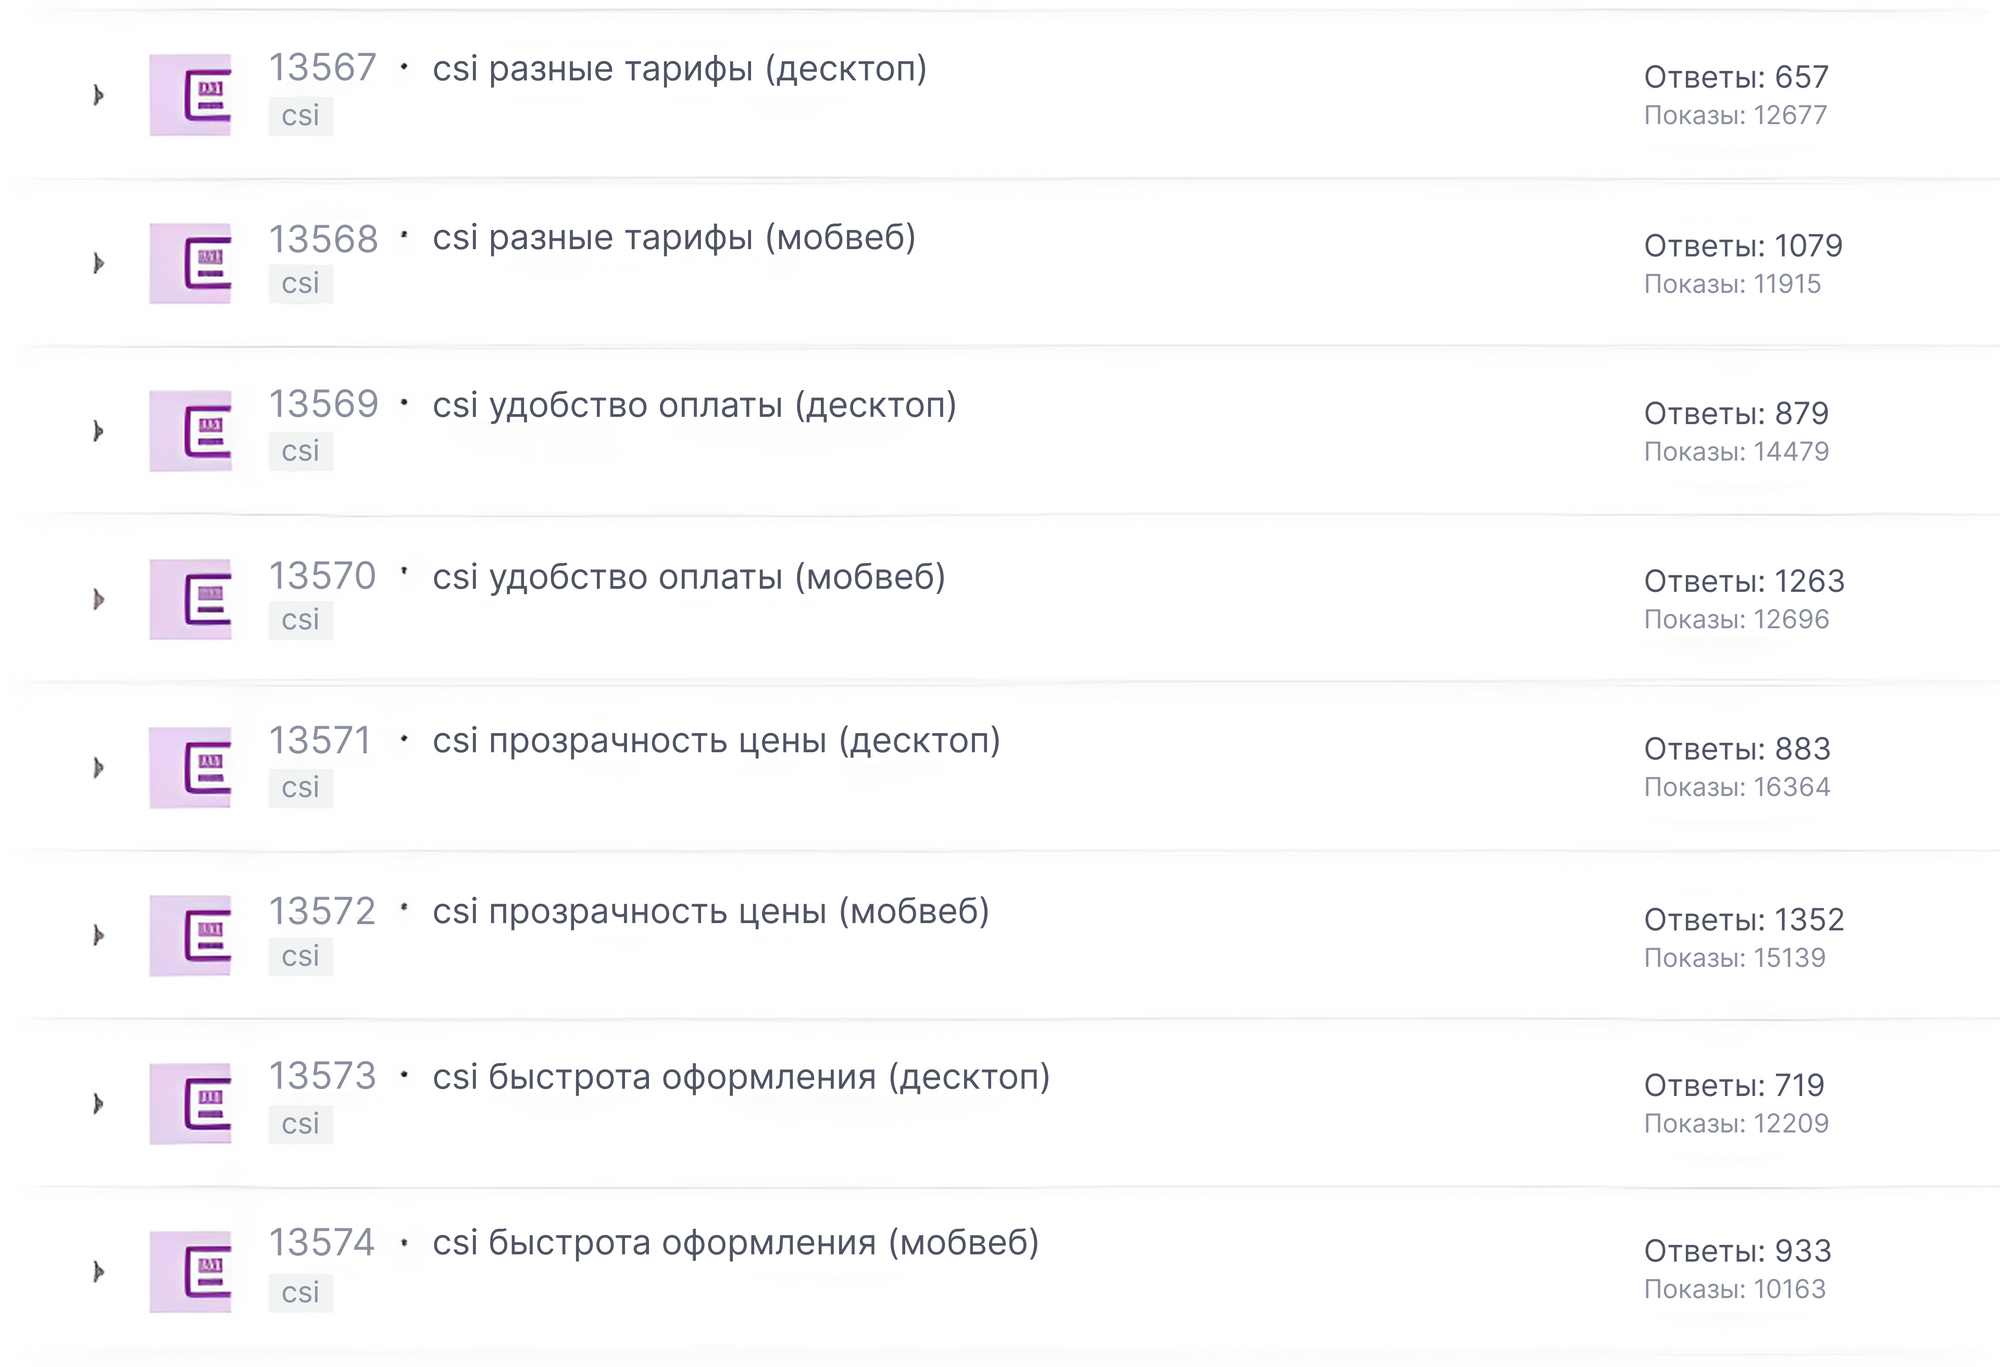
Task: Click the csi tag under survey 13568
Action: pyautogui.click(x=300, y=284)
